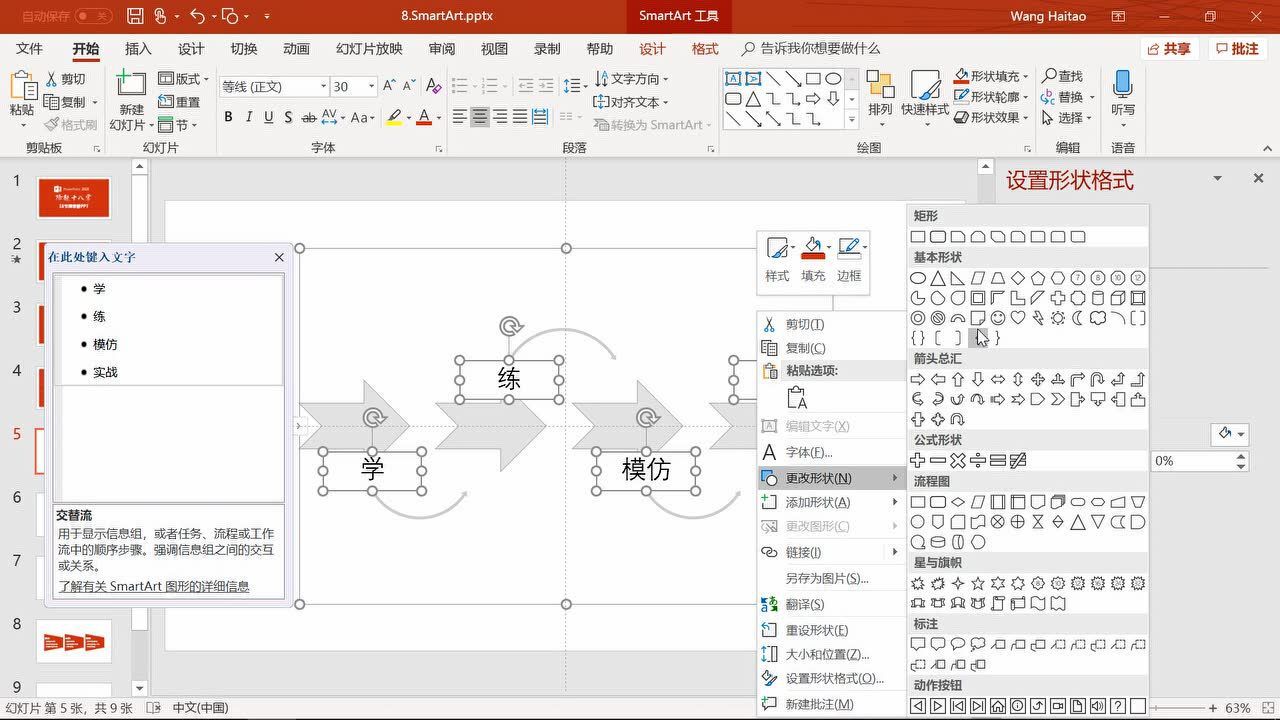The image size is (1280, 720).
Task: Click the Save icon in title bar
Action: coord(135,16)
